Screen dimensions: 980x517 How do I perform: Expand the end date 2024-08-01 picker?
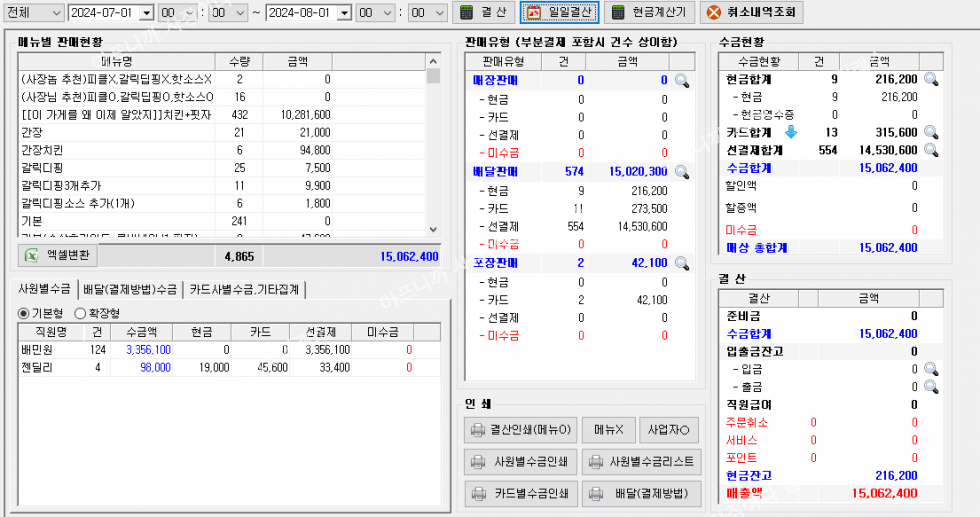pyautogui.click(x=345, y=13)
